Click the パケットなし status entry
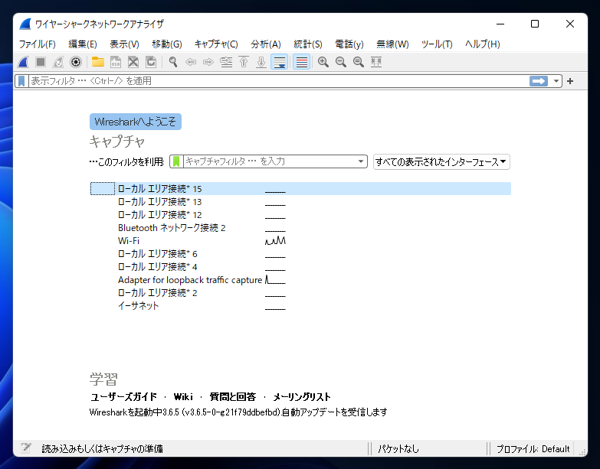This screenshot has width=600, height=469. click(x=398, y=448)
